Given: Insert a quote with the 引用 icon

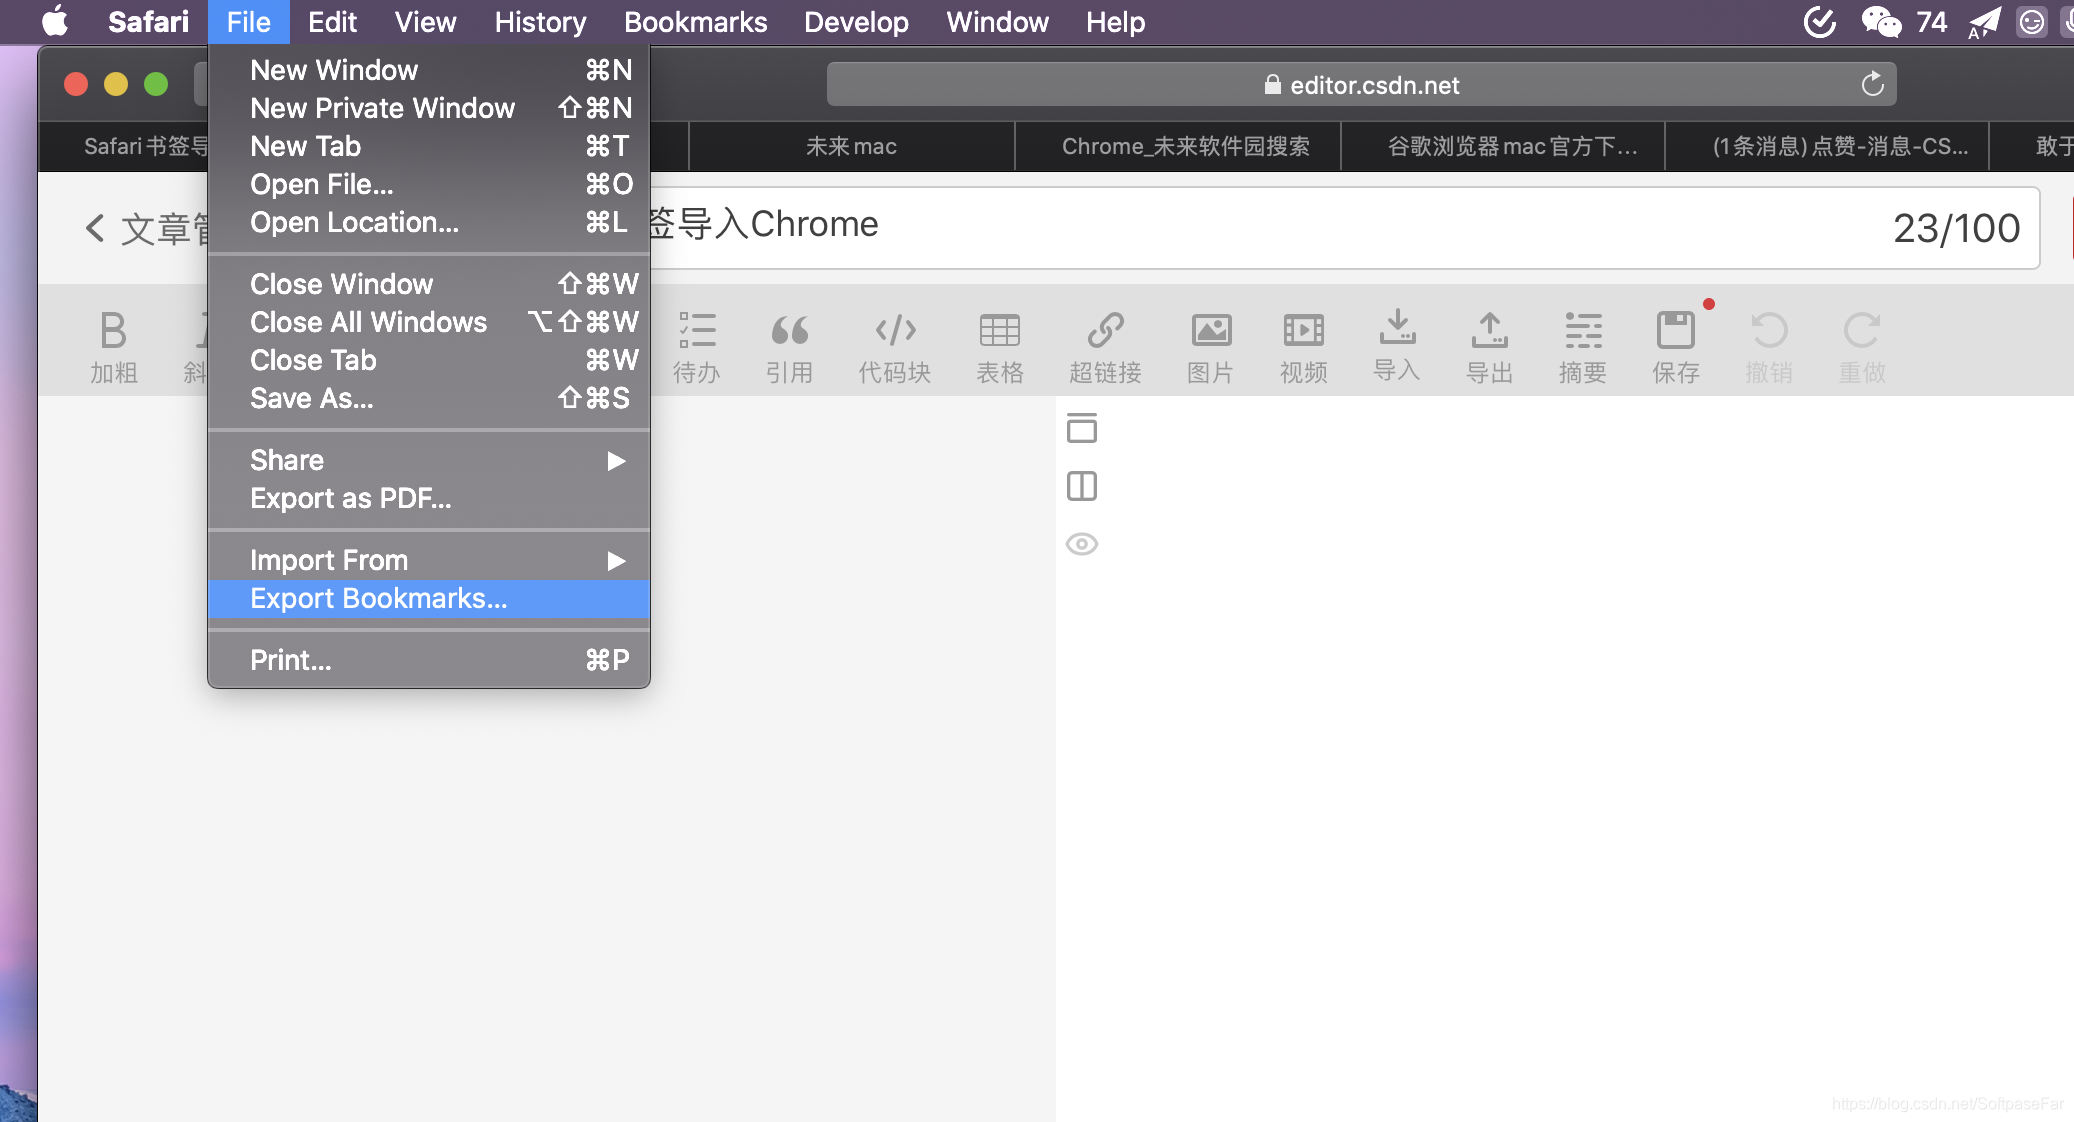Looking at the screenshot, I should pos(789,346).
